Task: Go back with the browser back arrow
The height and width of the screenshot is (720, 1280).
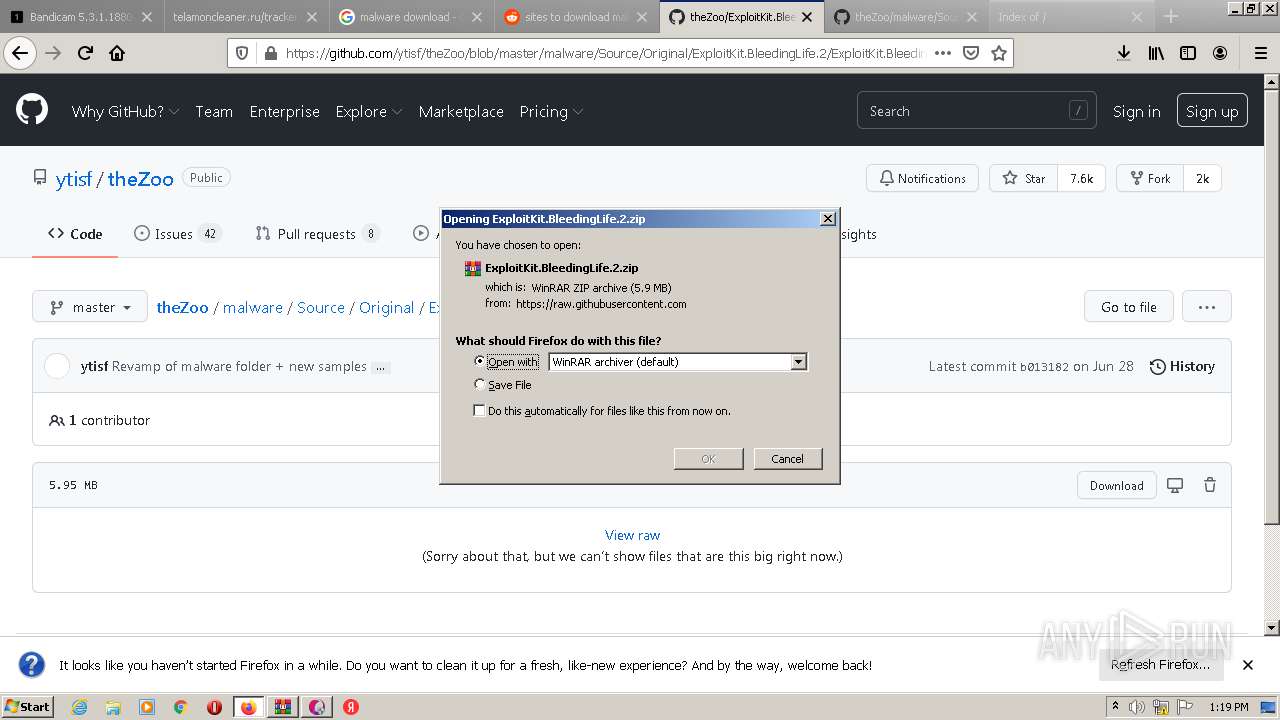Action: [20, 53]
